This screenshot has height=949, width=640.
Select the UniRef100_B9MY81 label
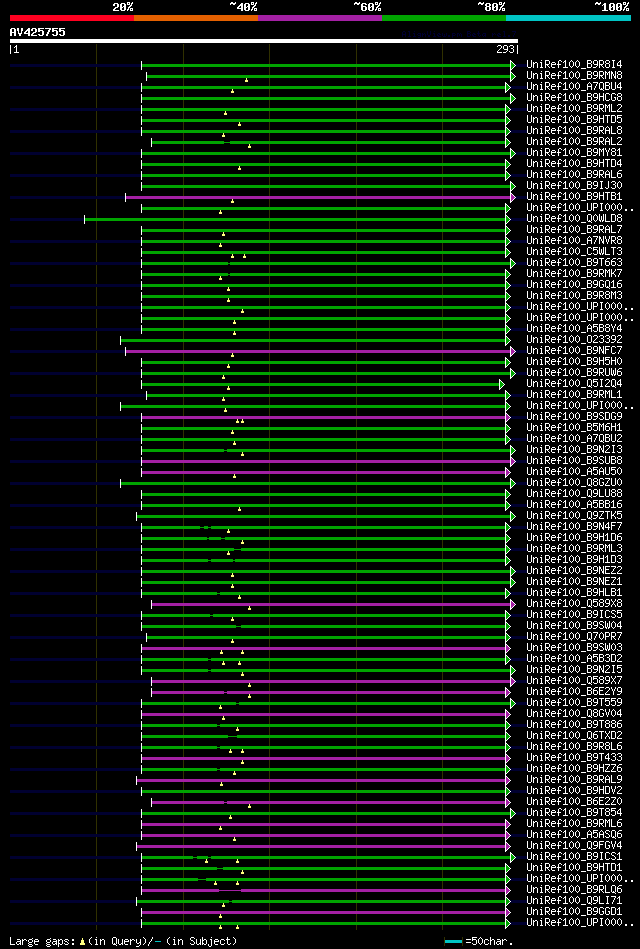pyautogui.click(x=575, y=153)
